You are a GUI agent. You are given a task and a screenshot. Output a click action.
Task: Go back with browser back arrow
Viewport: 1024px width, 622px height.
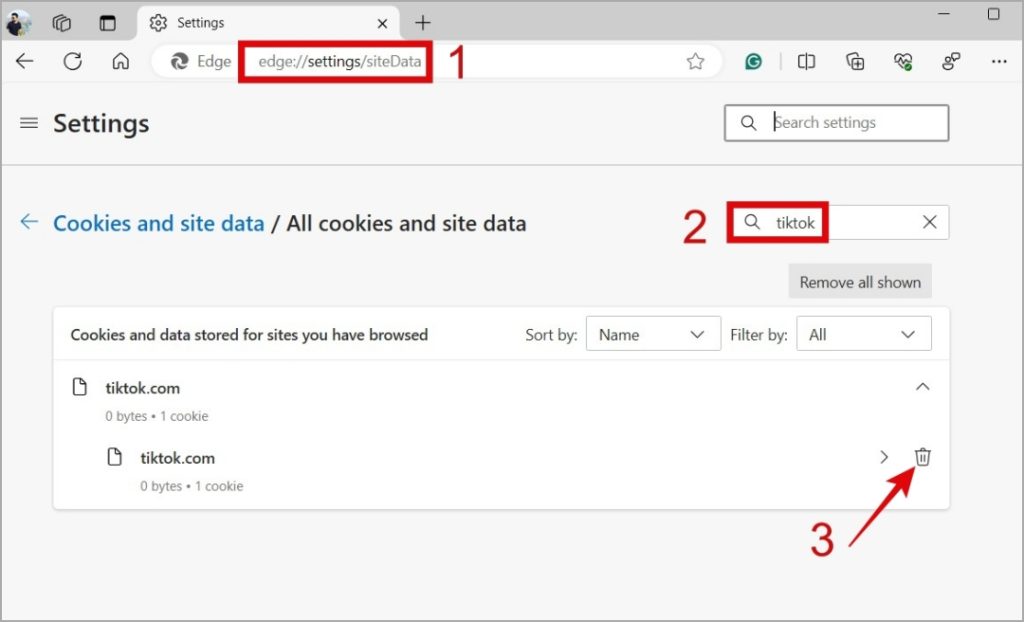pyautogui.click(x=24, y=61)
